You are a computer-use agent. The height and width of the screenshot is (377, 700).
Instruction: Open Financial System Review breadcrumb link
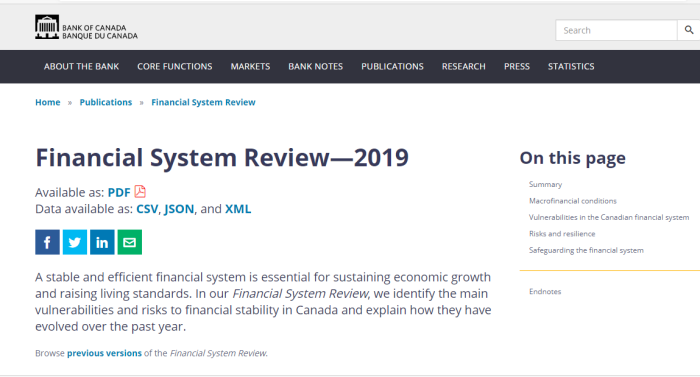pos(203,102)
